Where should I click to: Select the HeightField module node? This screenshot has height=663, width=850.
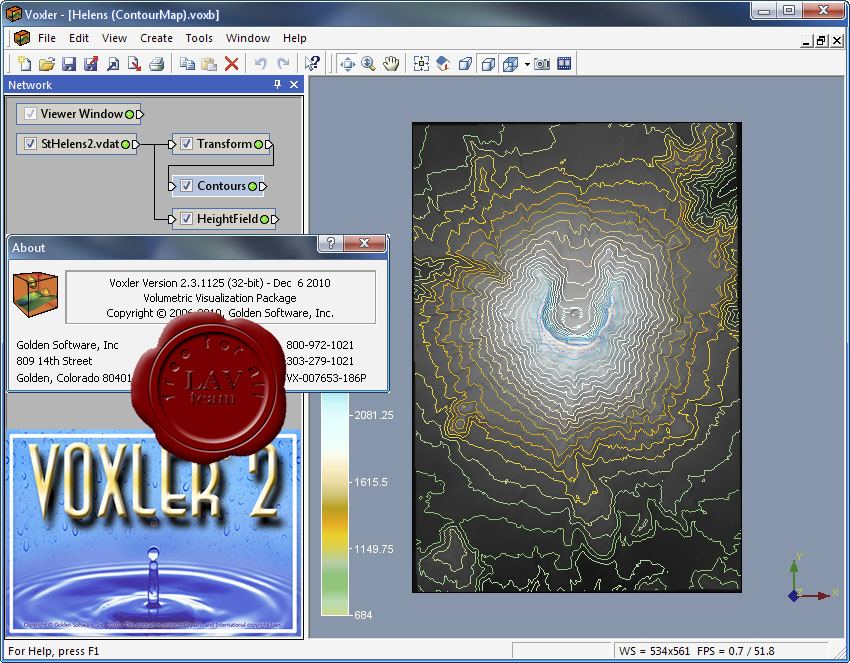[x=224, y=219]
